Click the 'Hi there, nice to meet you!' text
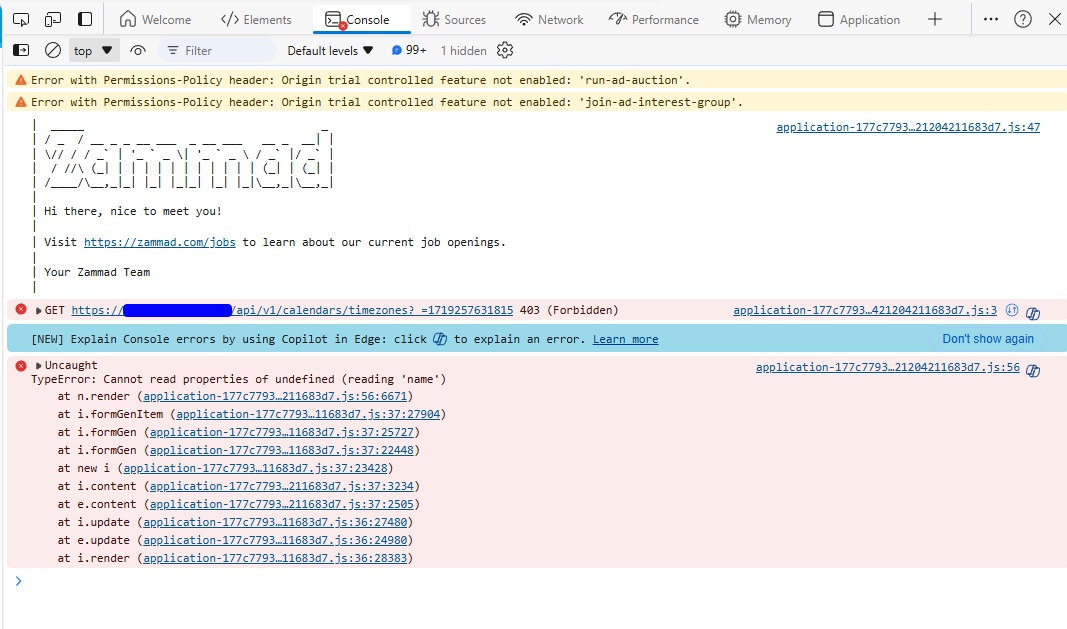The width and height of the screenshot is (1067, 629). (x=133, y=211)
